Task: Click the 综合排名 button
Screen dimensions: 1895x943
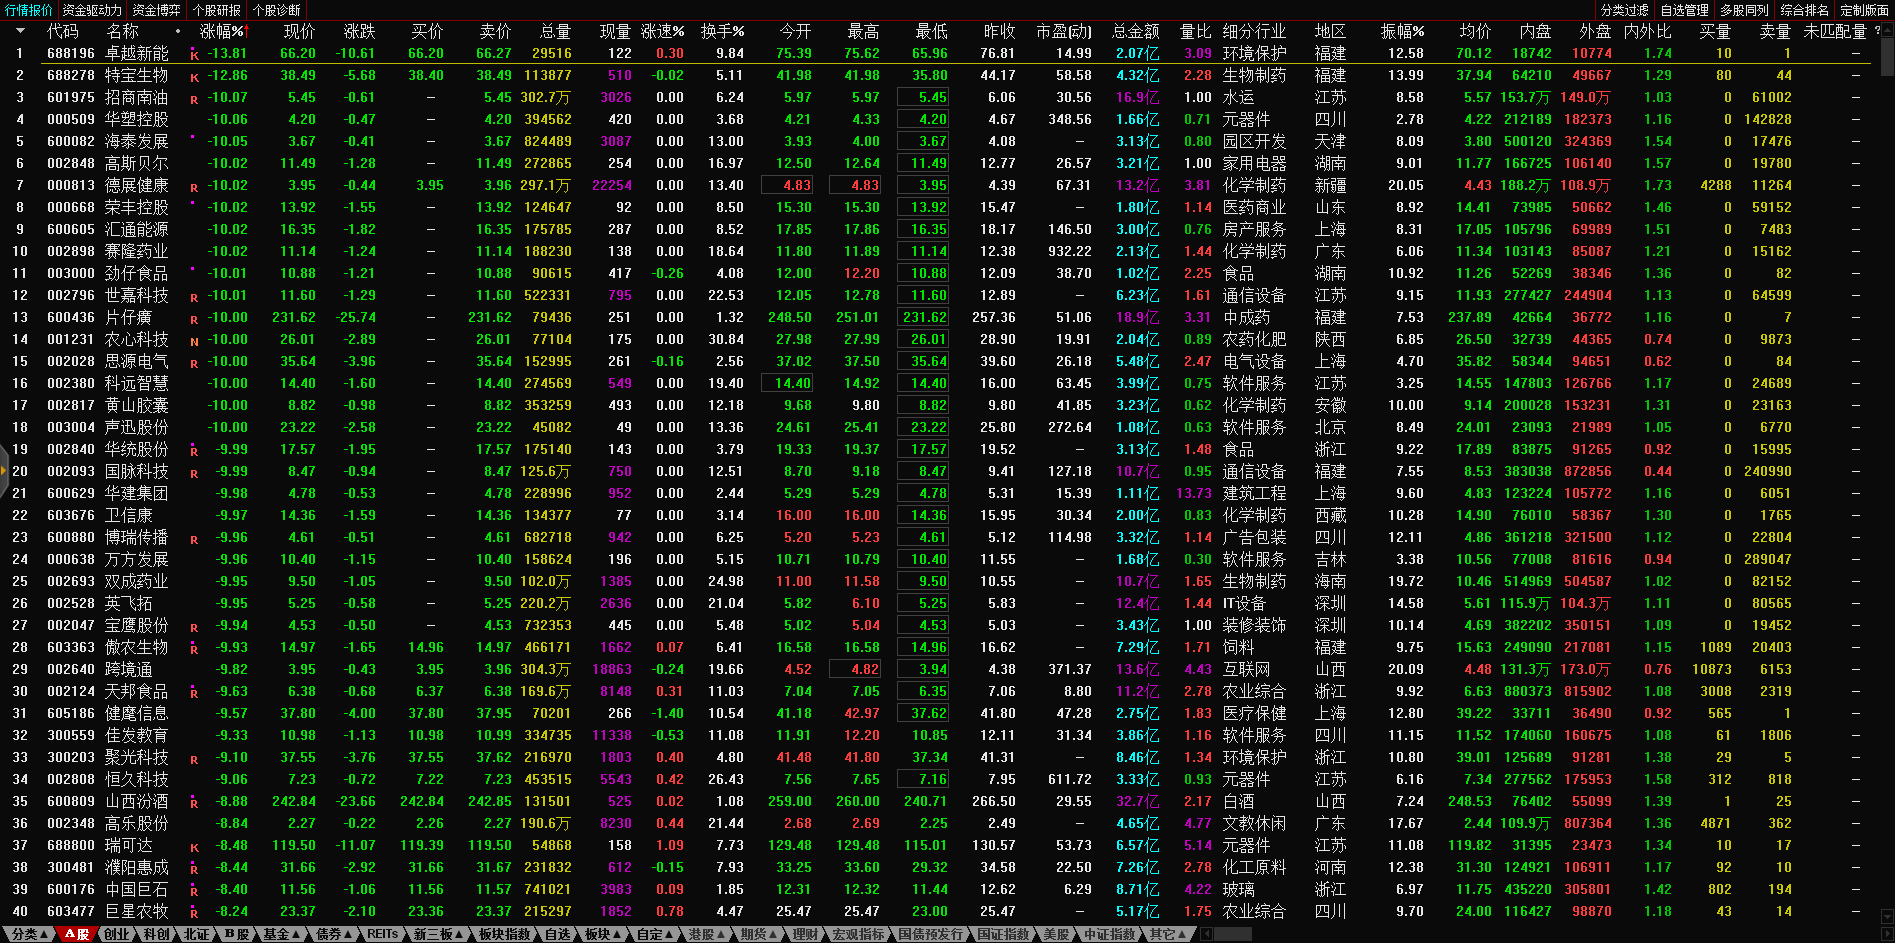Action: point(1804,10)
